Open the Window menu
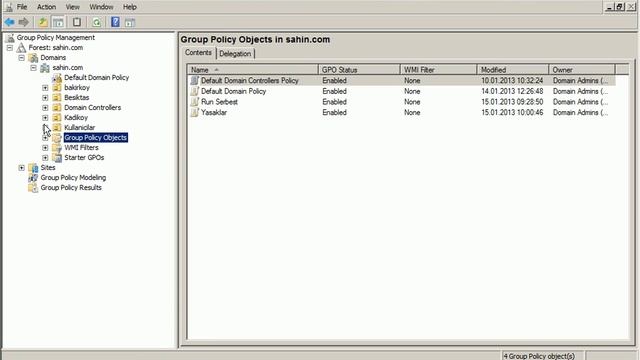The width and height of the screenshot is (640, 360). pos(101,7)
